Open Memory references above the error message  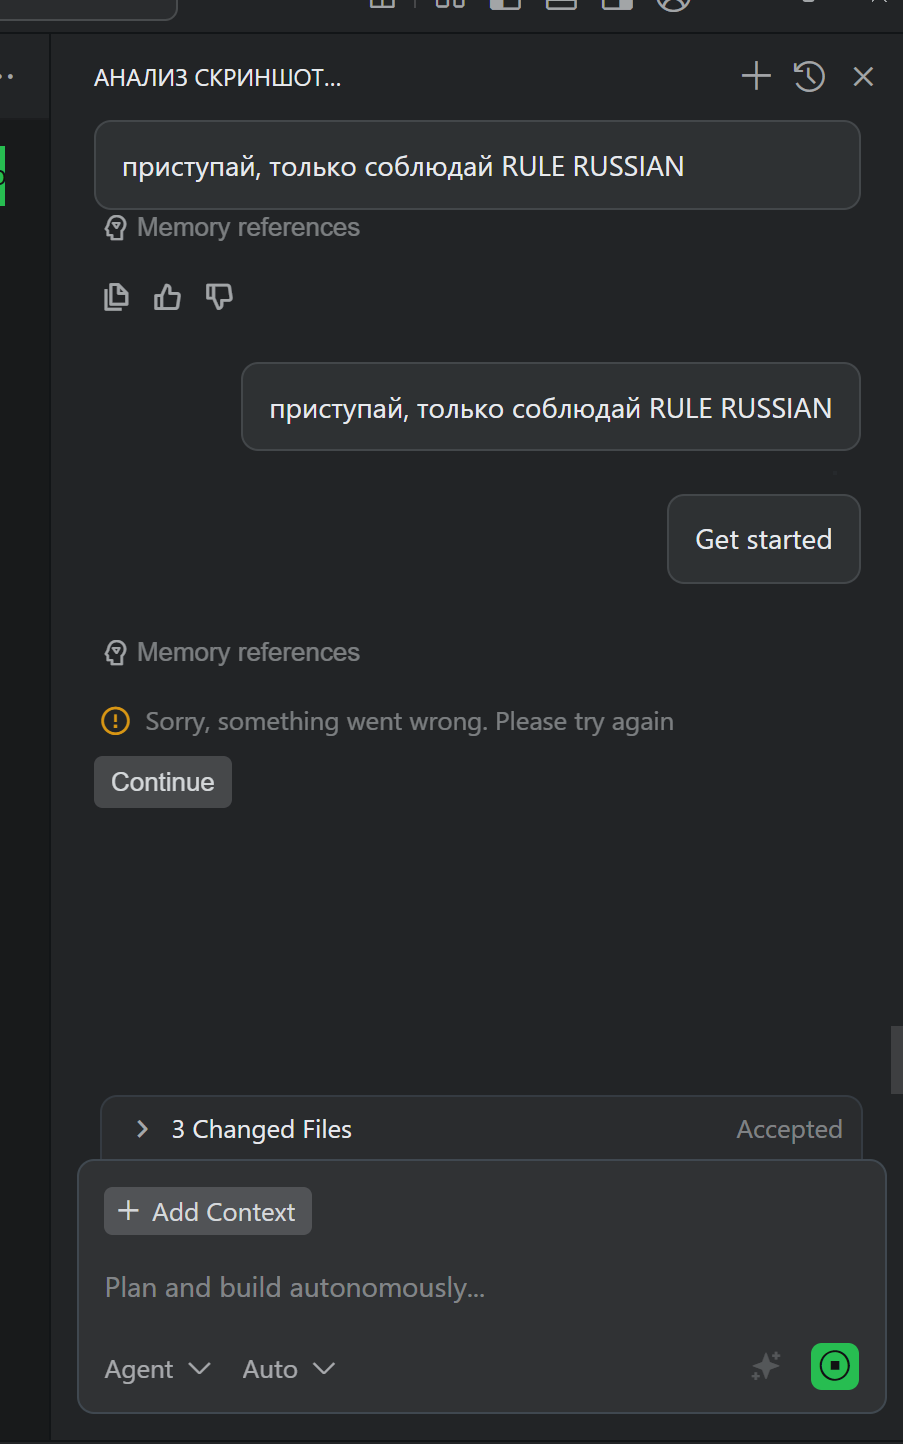[x=232, y=652]
